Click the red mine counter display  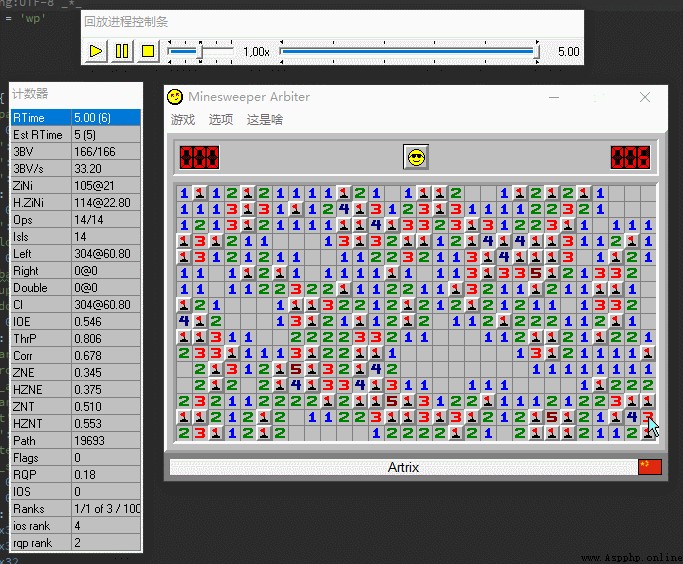(199, 157)
